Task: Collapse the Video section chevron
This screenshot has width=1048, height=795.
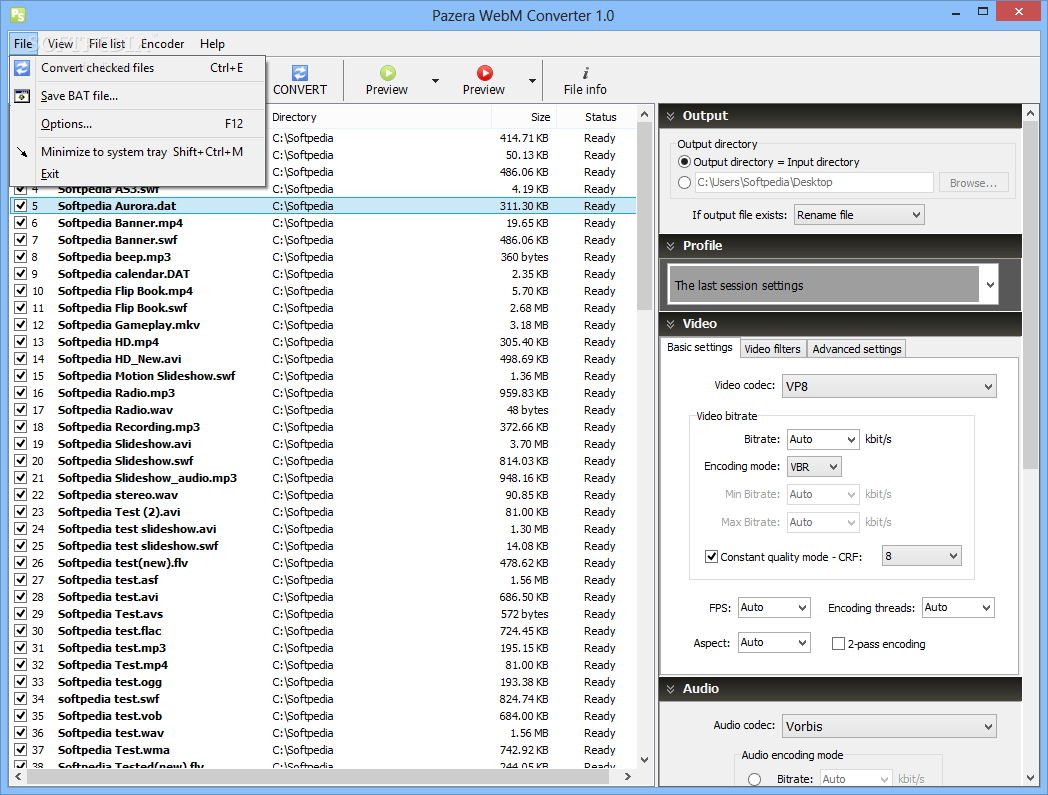Action: 670,324
